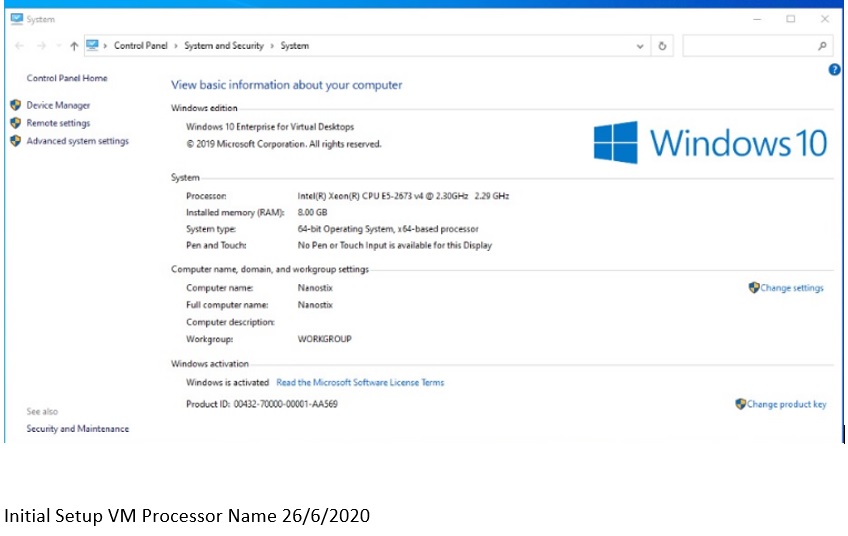
Task: Click the Full computer name label
Action: pos(227,305)
